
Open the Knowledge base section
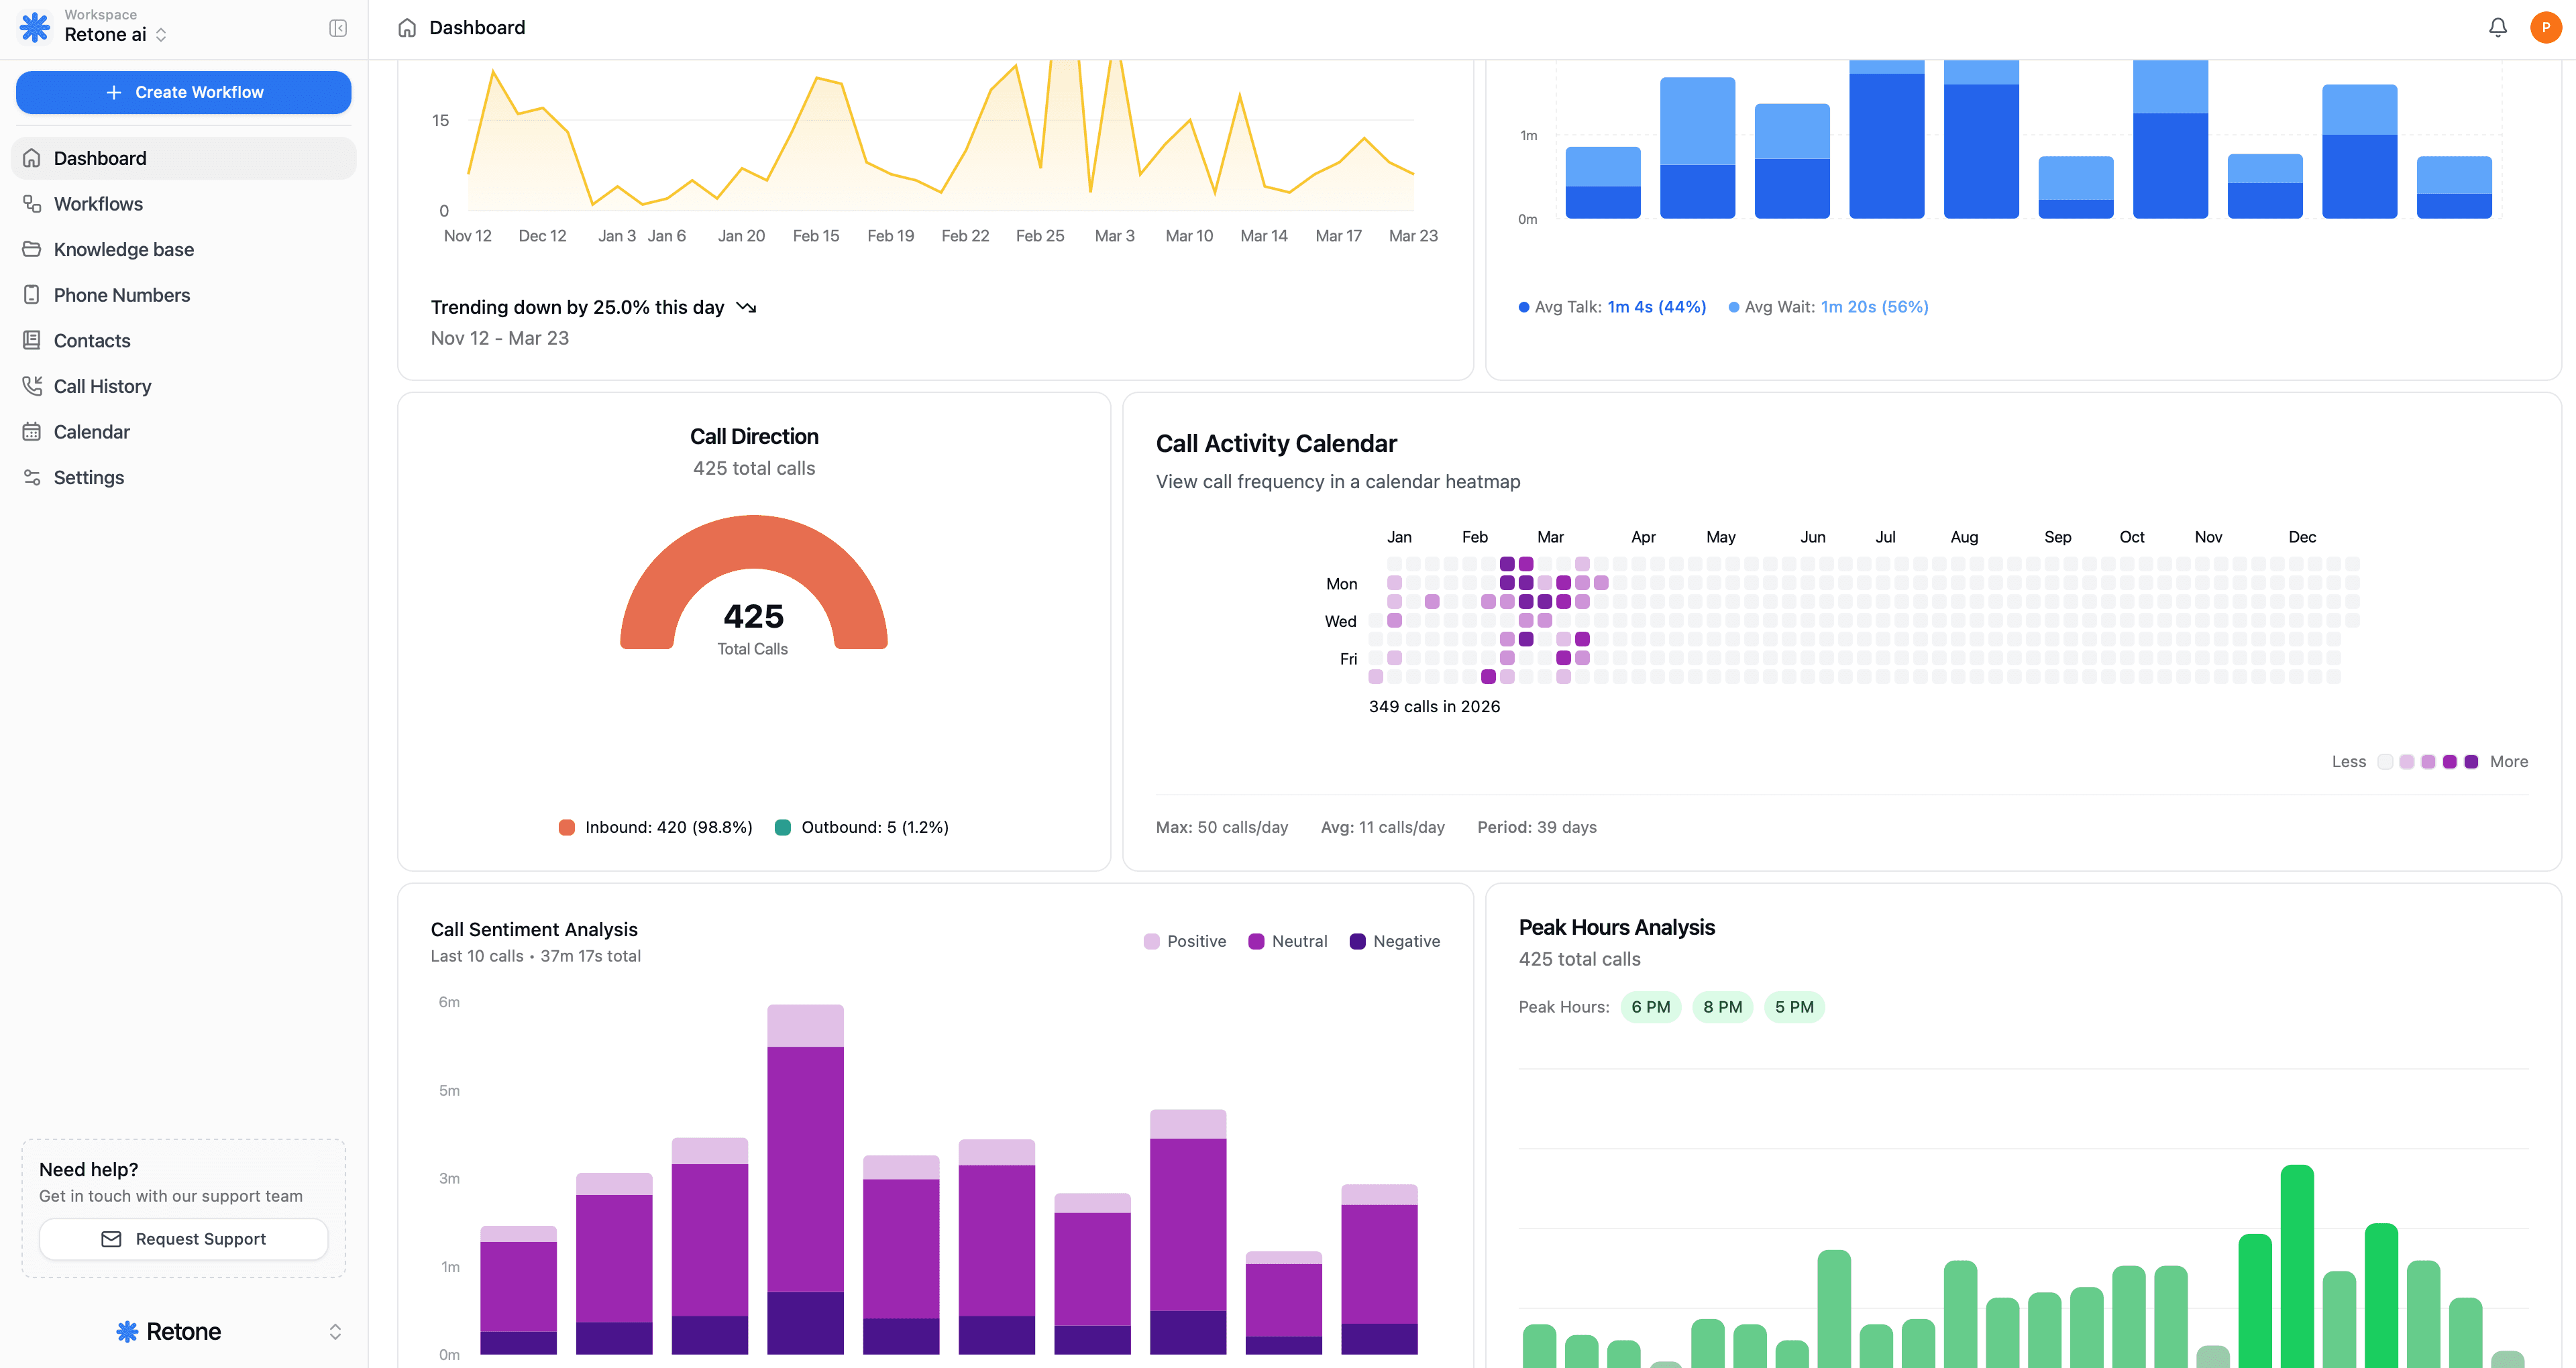[x=123, y=249]
